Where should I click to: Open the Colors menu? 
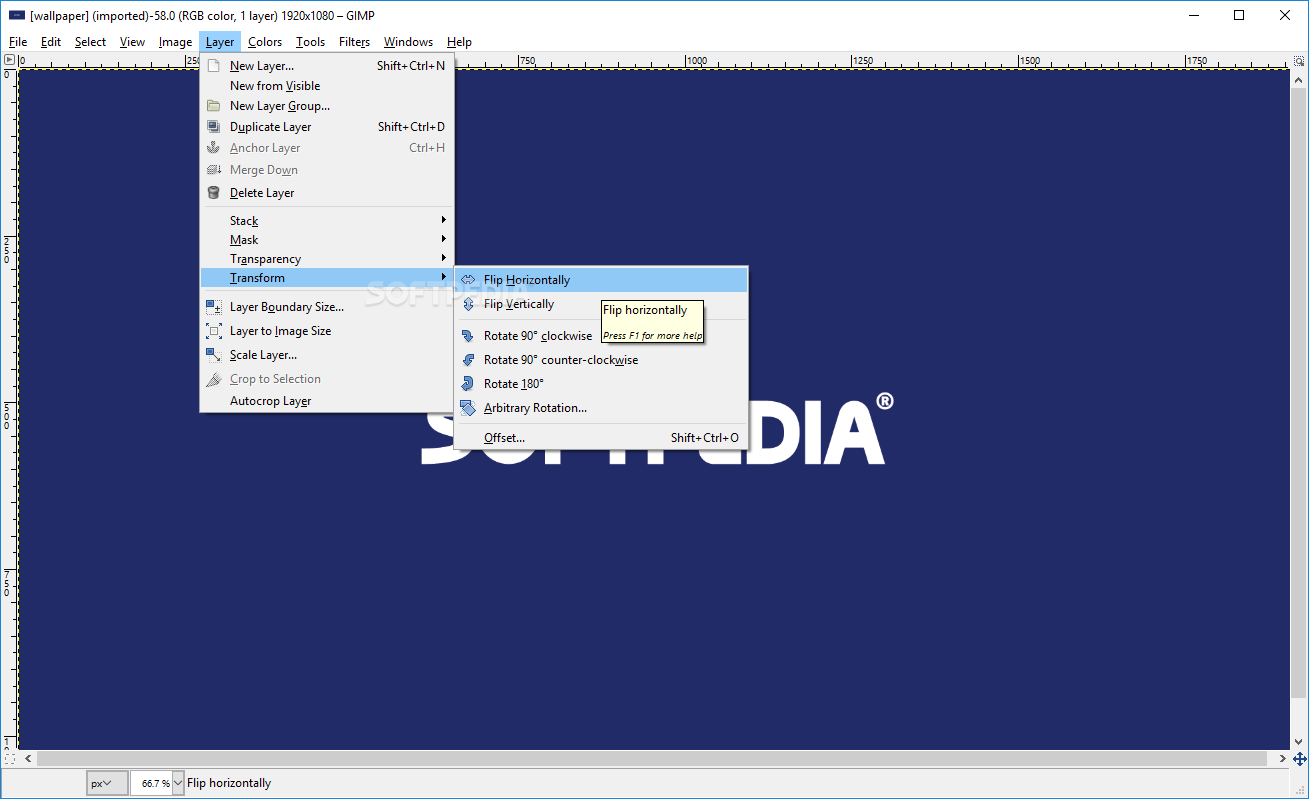click(x=265, y=42)
